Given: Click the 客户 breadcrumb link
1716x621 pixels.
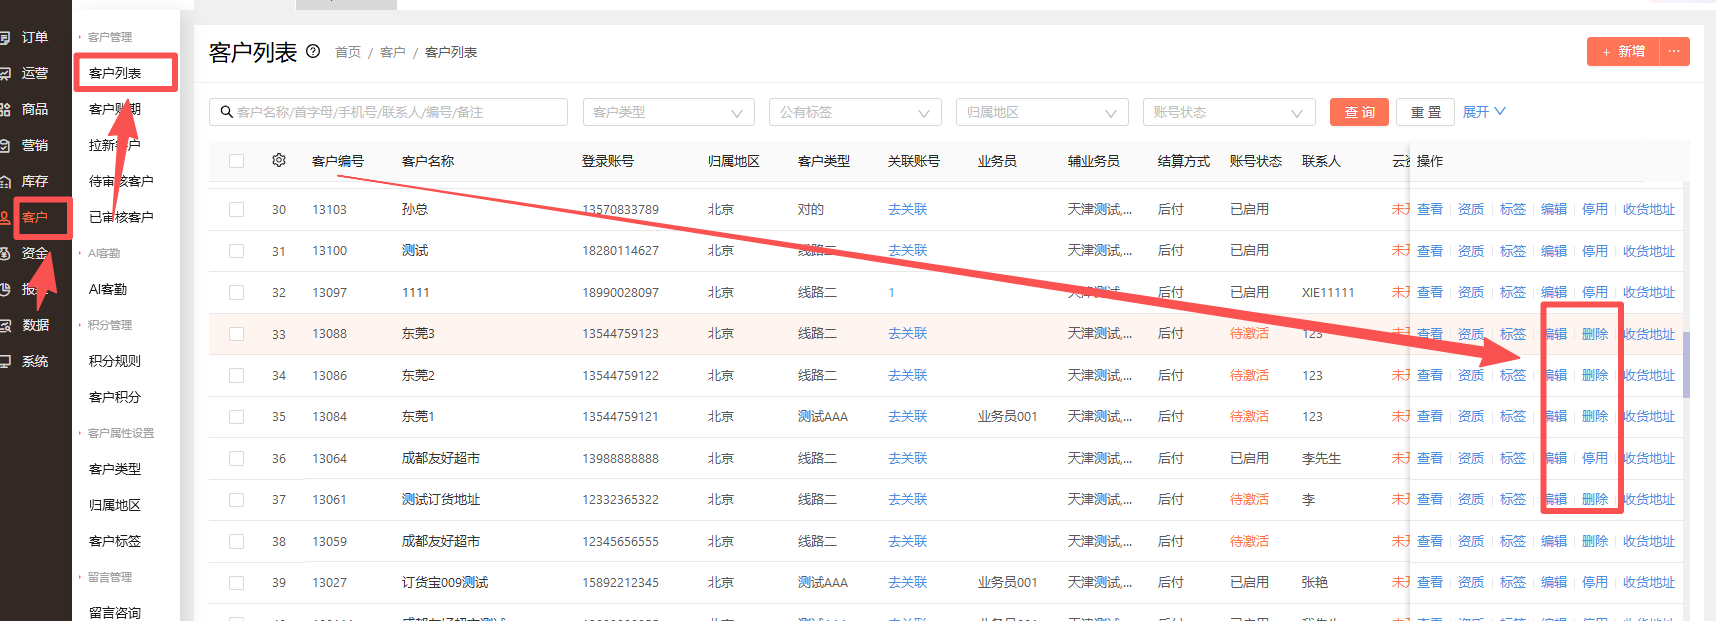Looking at the screenshot, I should coord(393,52).
